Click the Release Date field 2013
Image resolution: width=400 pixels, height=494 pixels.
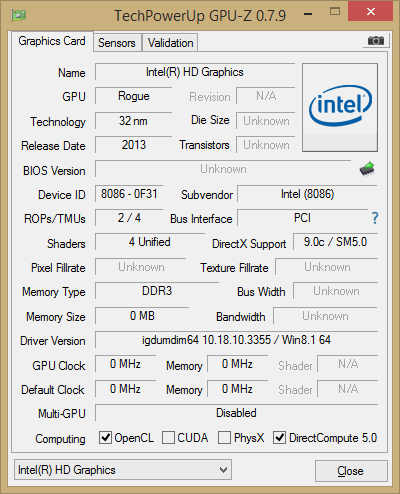pos(134,145)
